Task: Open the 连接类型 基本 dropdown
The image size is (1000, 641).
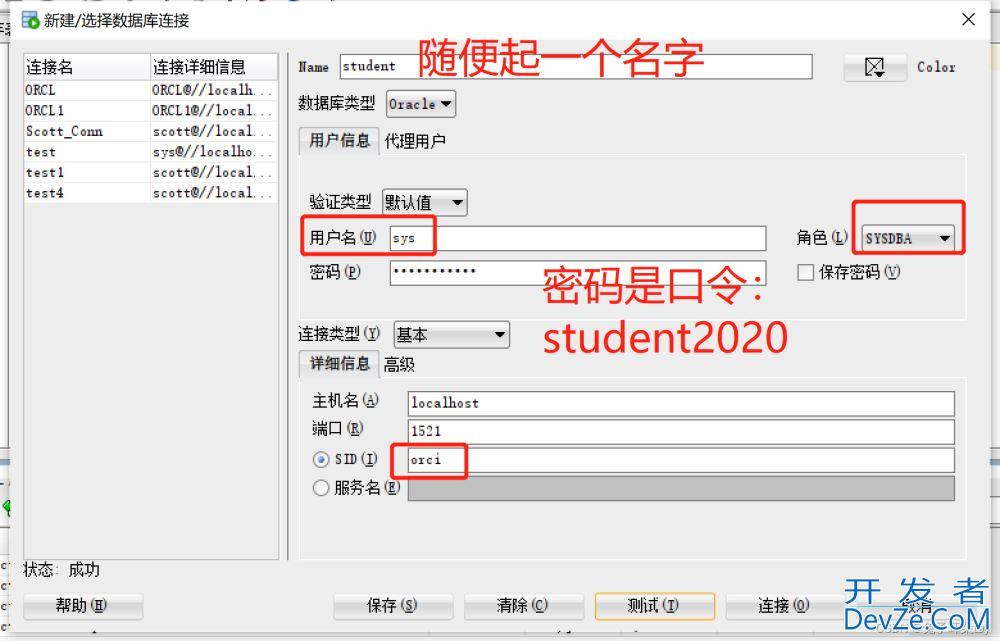Action: (452, 334)
